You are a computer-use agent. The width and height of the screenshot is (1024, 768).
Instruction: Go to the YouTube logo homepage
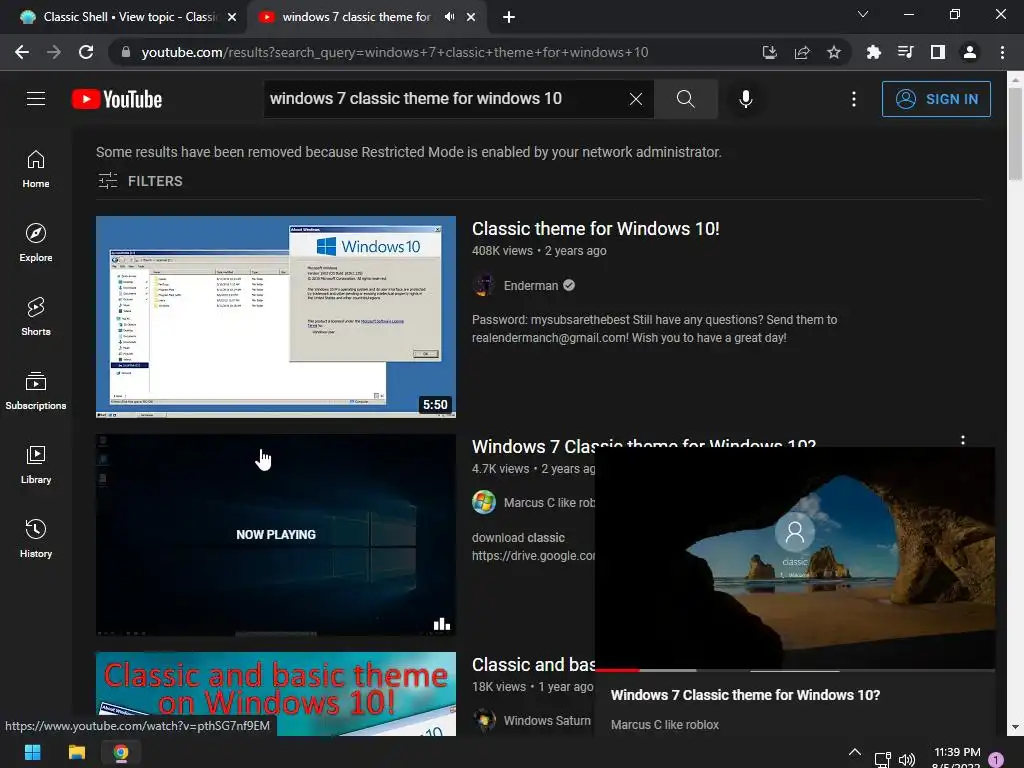pos(117,99)
